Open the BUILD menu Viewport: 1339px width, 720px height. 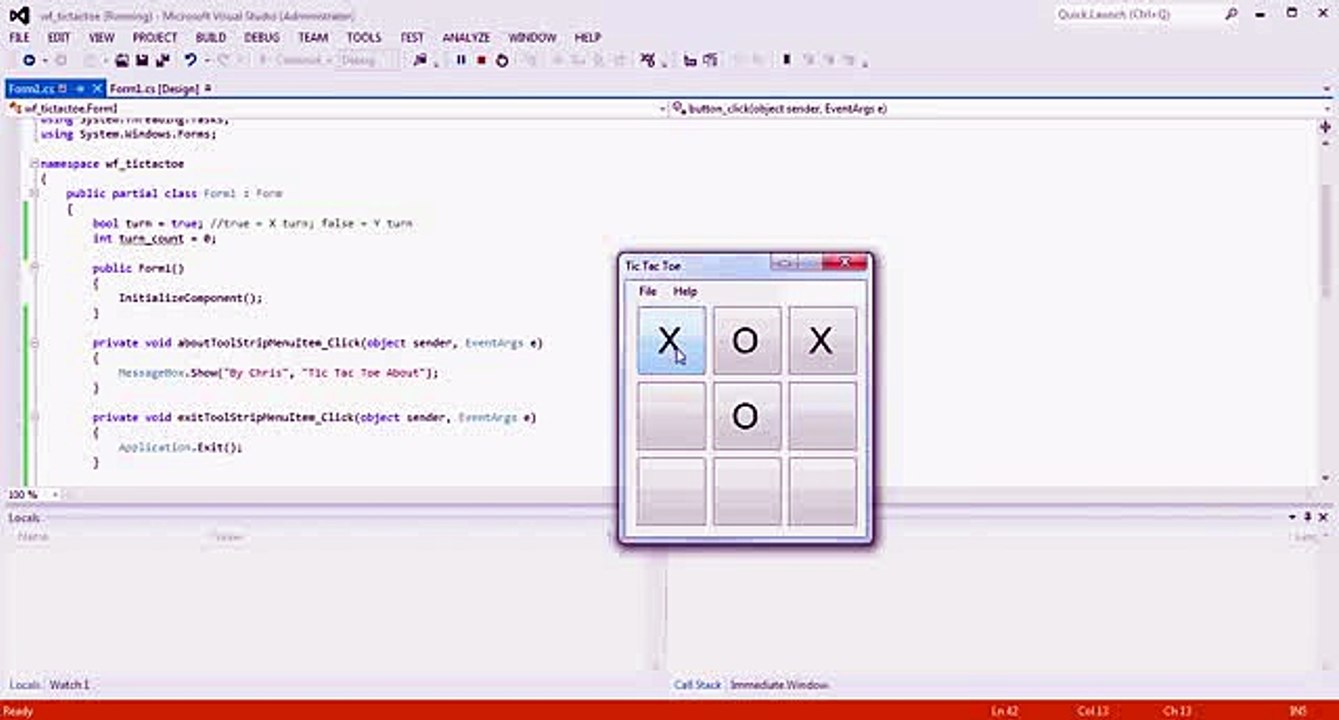point(211,37)
